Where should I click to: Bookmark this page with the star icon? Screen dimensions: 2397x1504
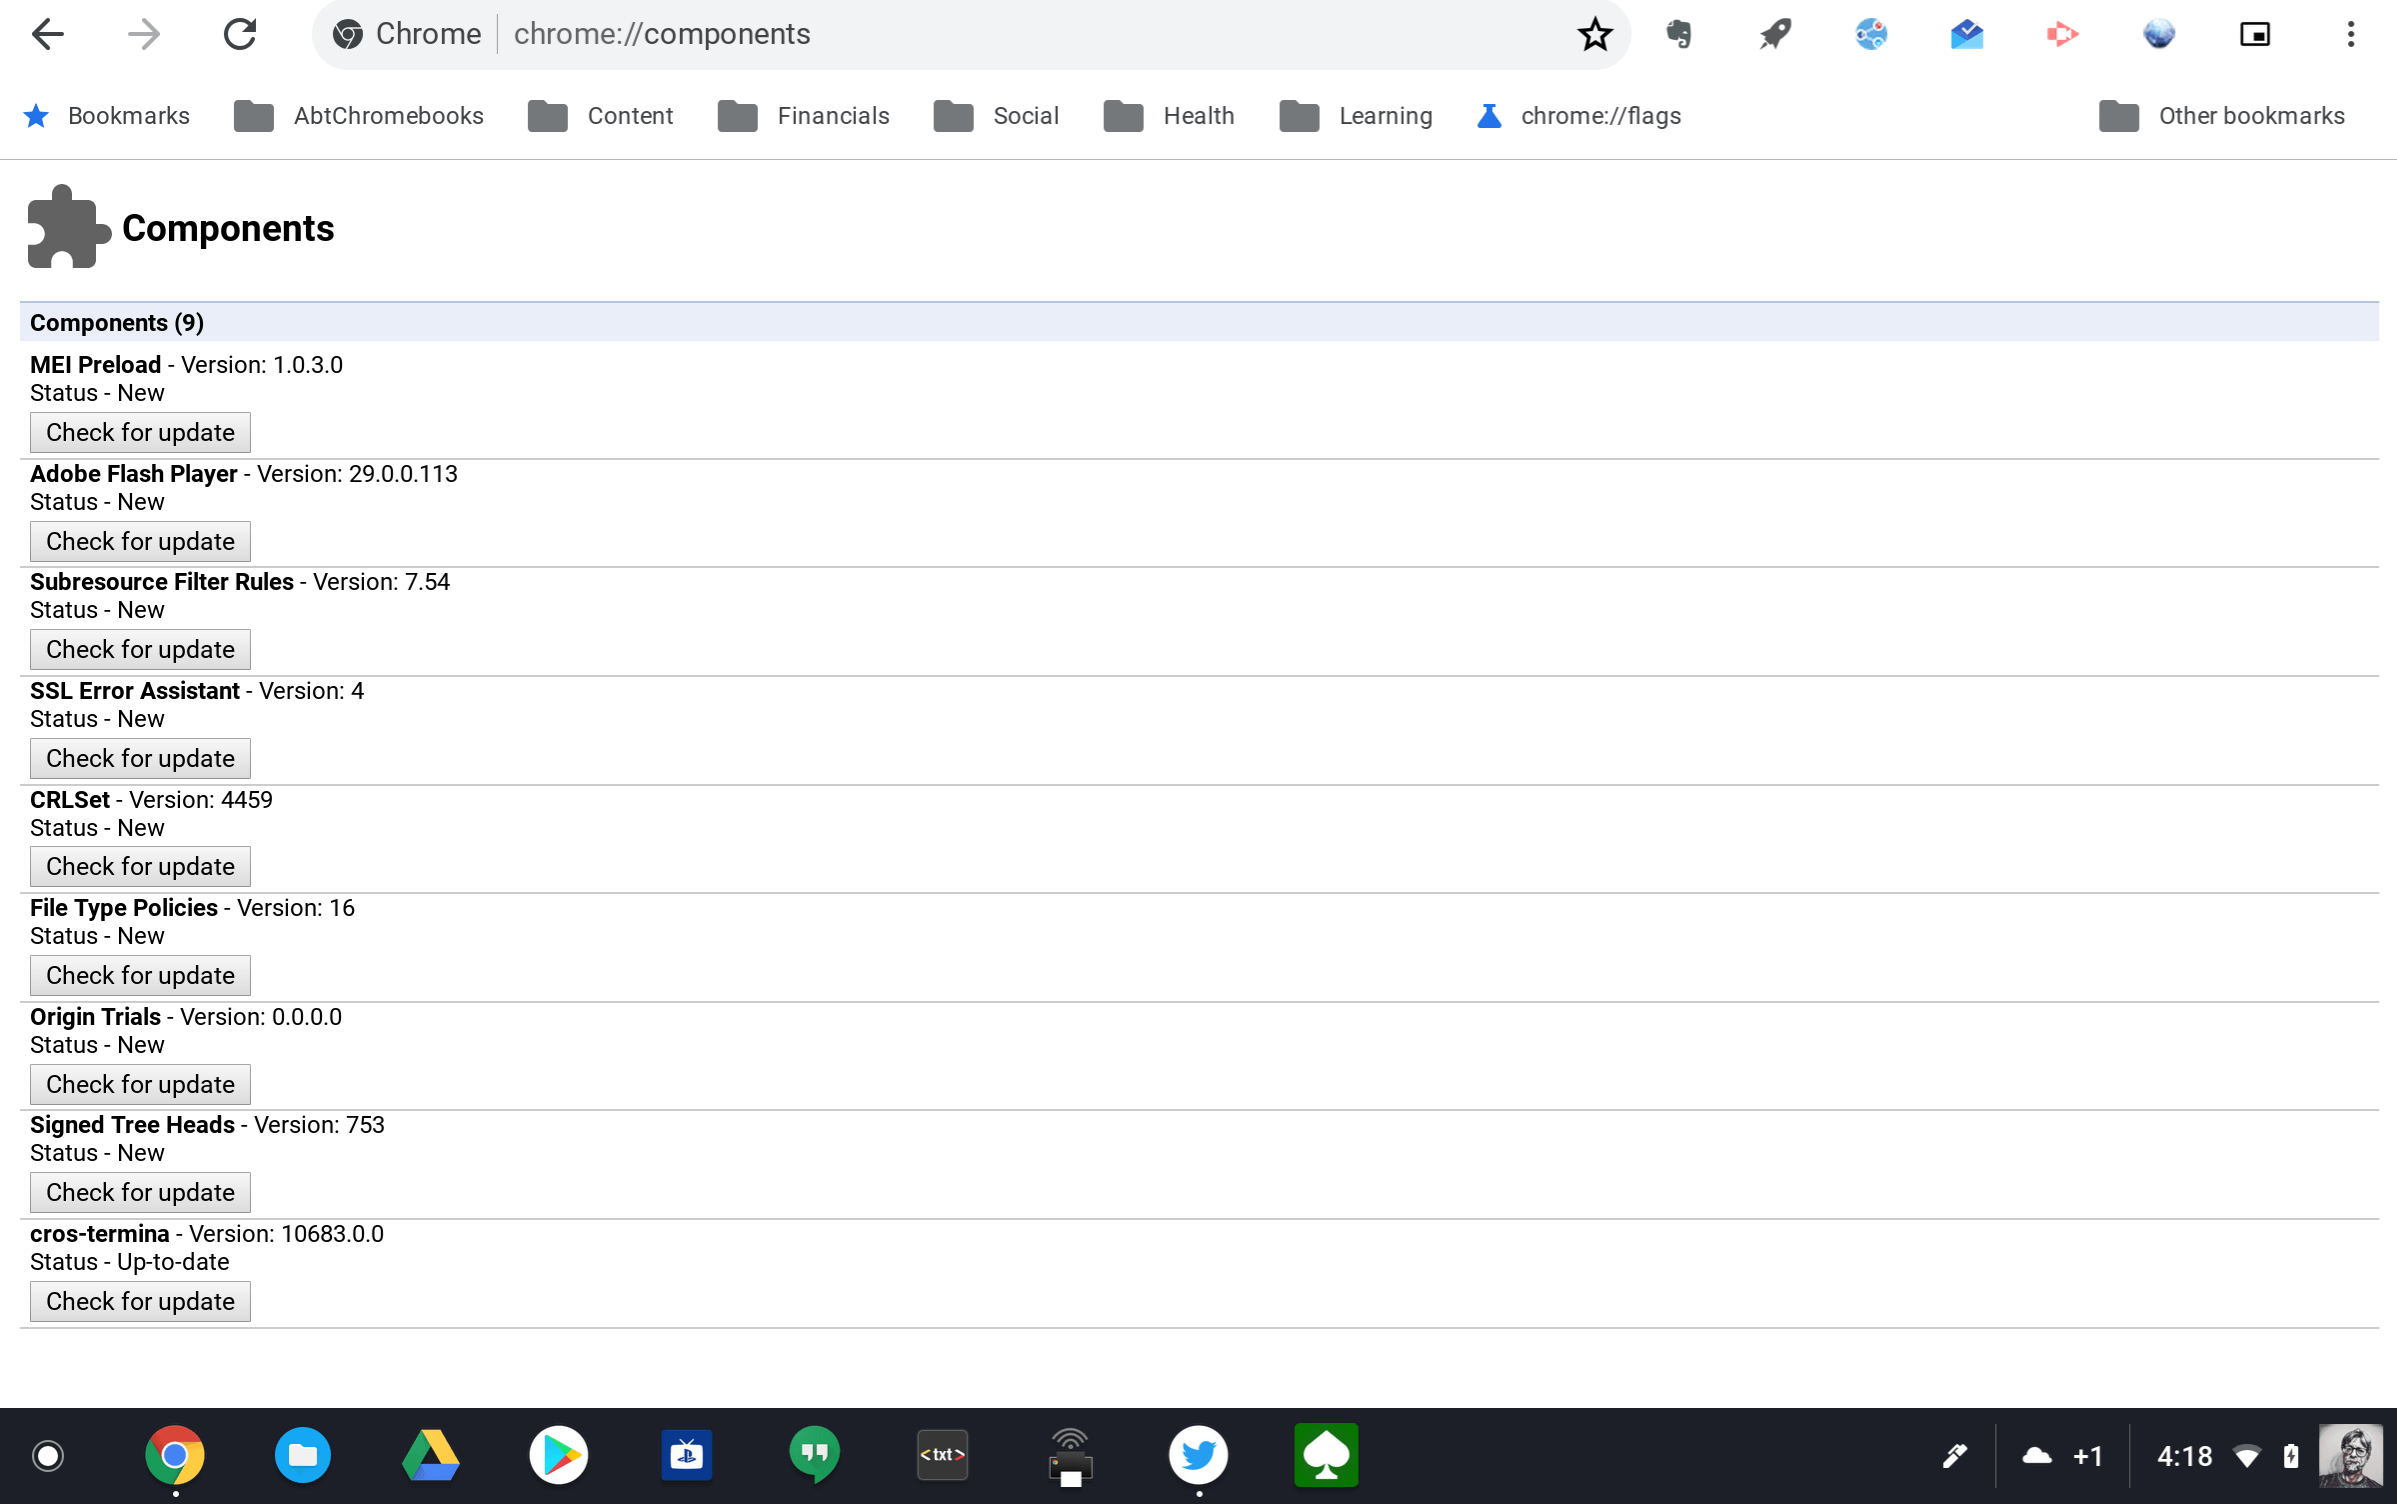[1594, 34]
